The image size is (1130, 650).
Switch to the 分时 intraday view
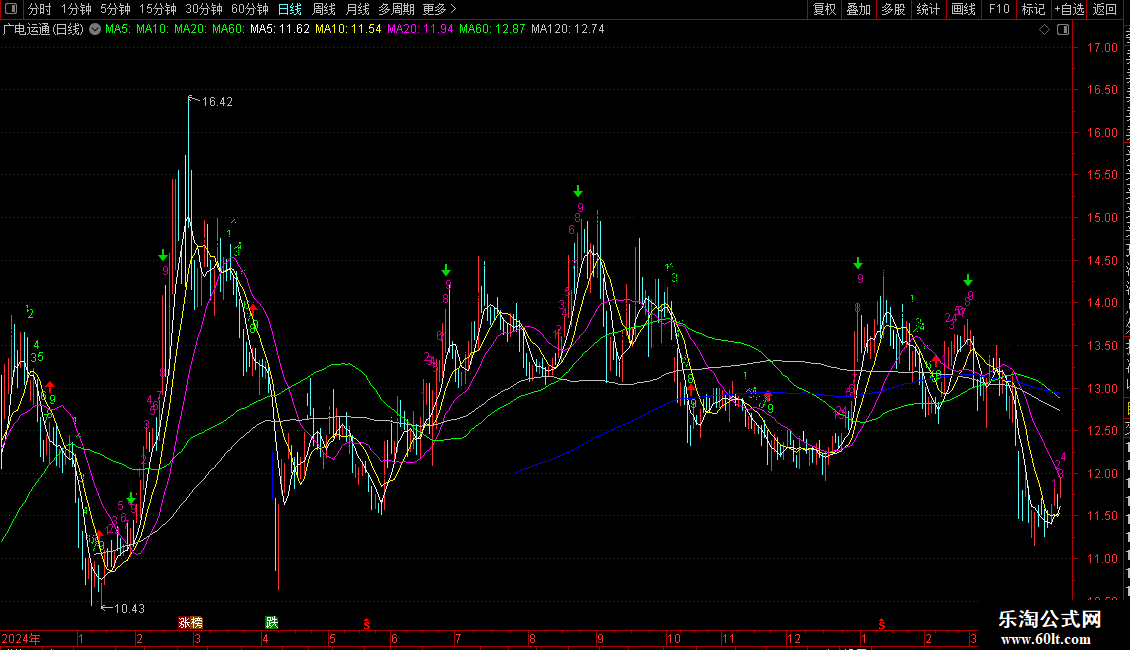(40, 9)
